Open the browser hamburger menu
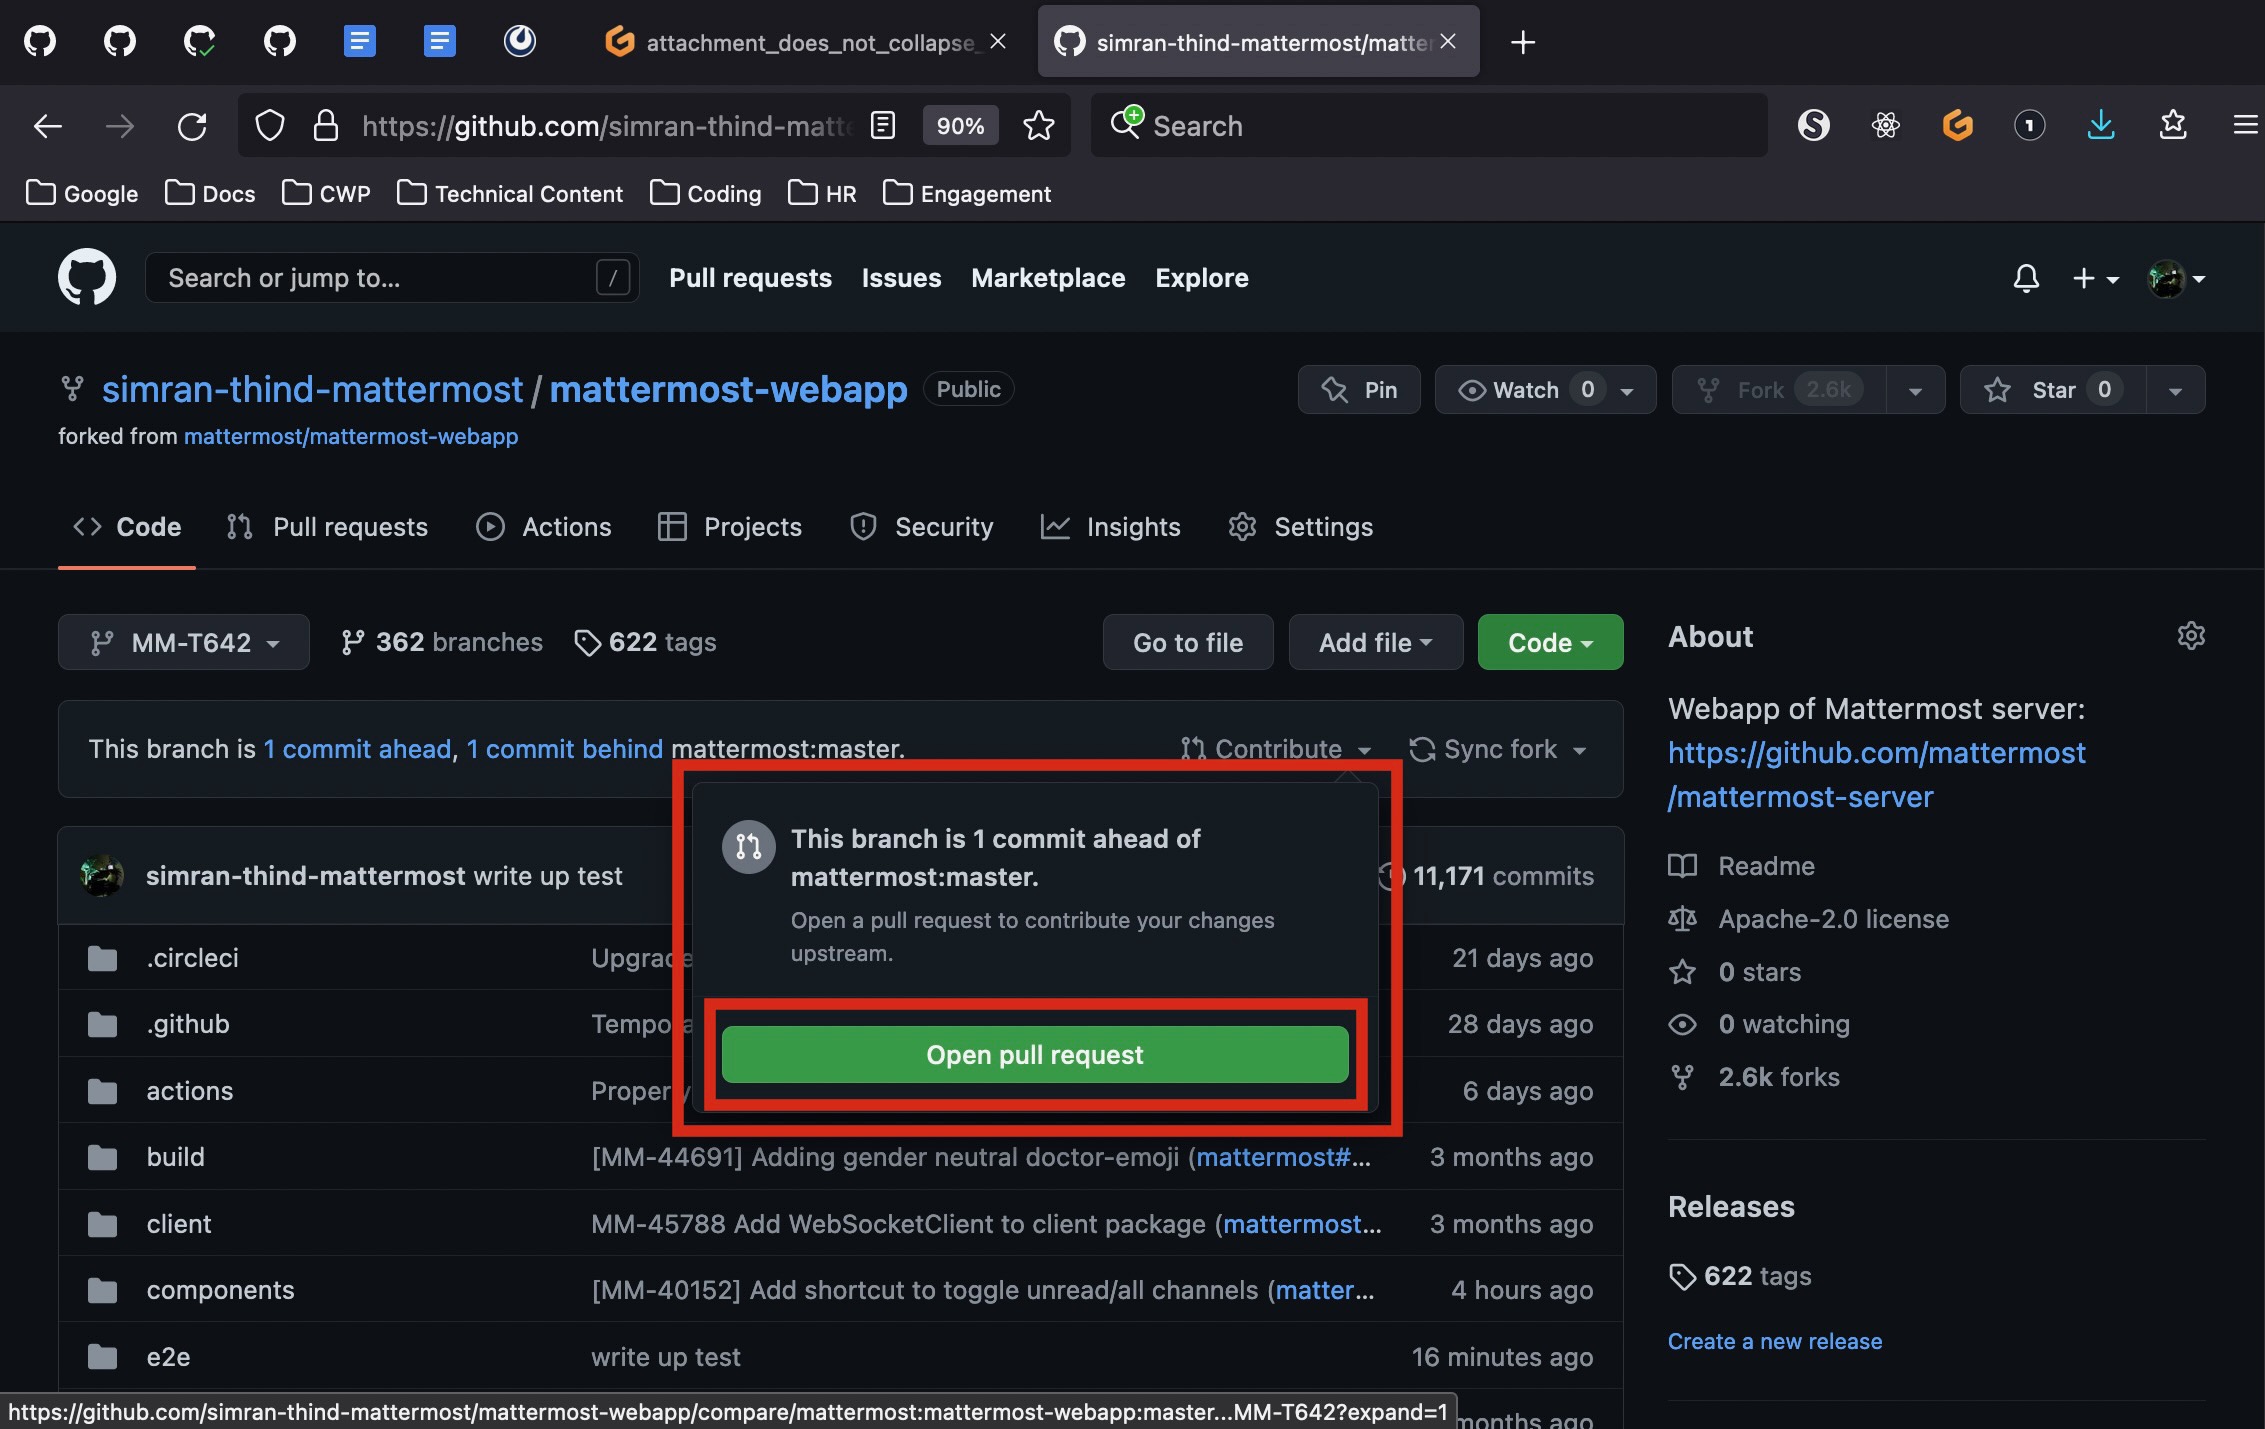Screen dimensions: 2265x1429 (x=2245, y=125)
